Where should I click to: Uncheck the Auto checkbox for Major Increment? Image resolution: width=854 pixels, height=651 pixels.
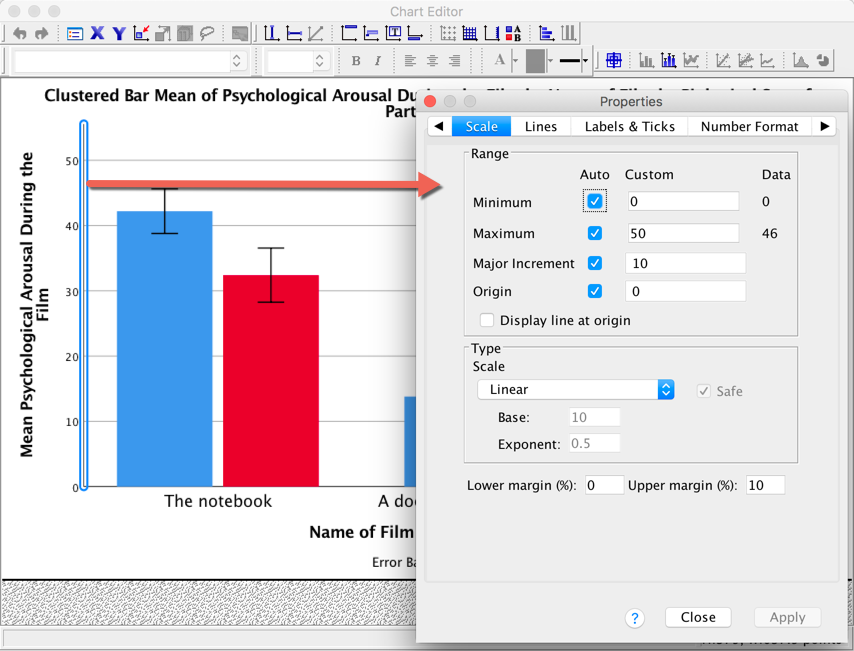(595, 264)
